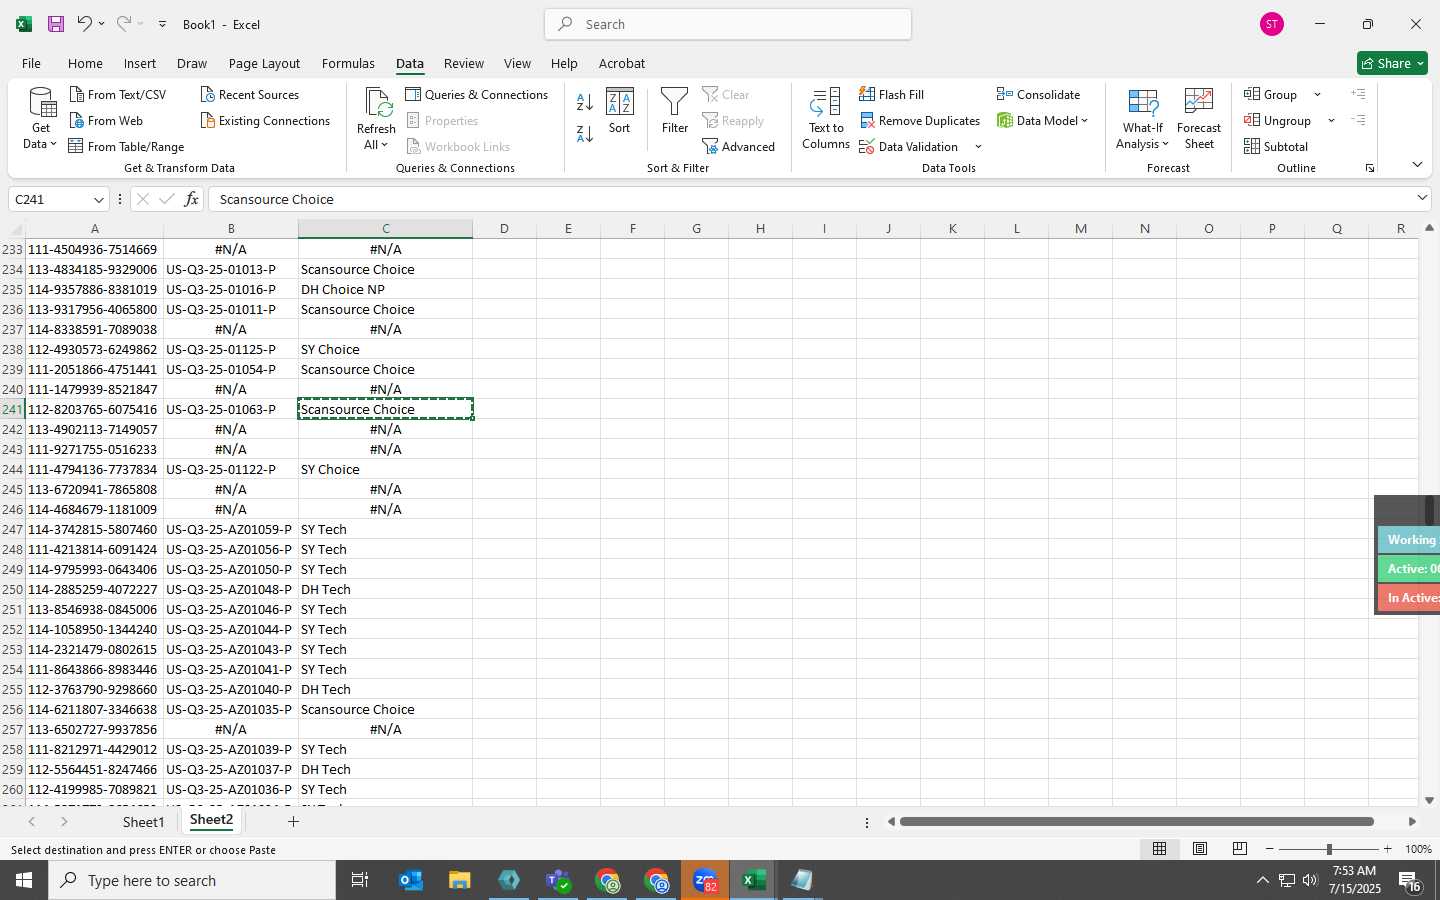Click Data Validation icon
1440x900 pixels.
pos(867,146)
